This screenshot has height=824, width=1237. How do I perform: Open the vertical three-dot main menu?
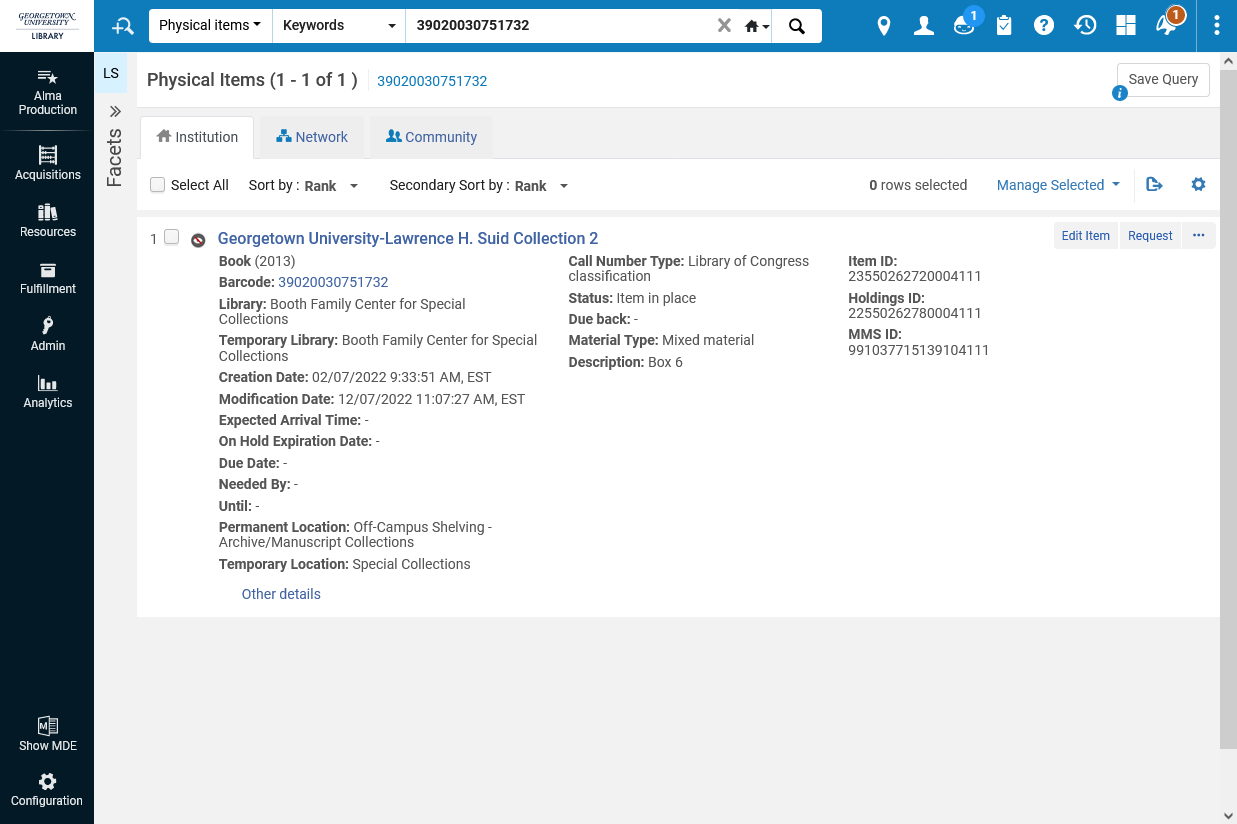[x=1216, y=26]
